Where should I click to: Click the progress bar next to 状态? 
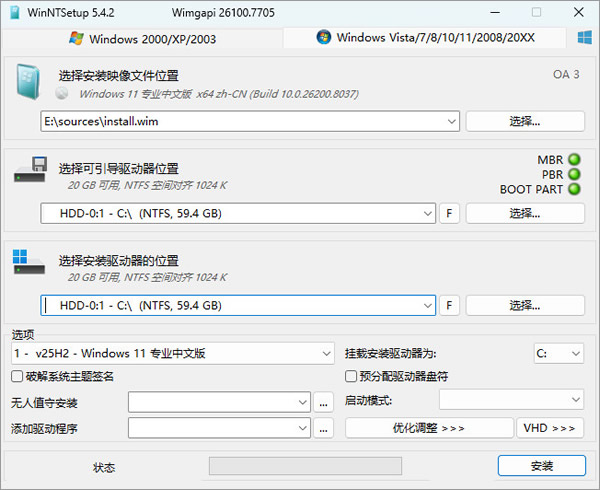pos(304,467)
